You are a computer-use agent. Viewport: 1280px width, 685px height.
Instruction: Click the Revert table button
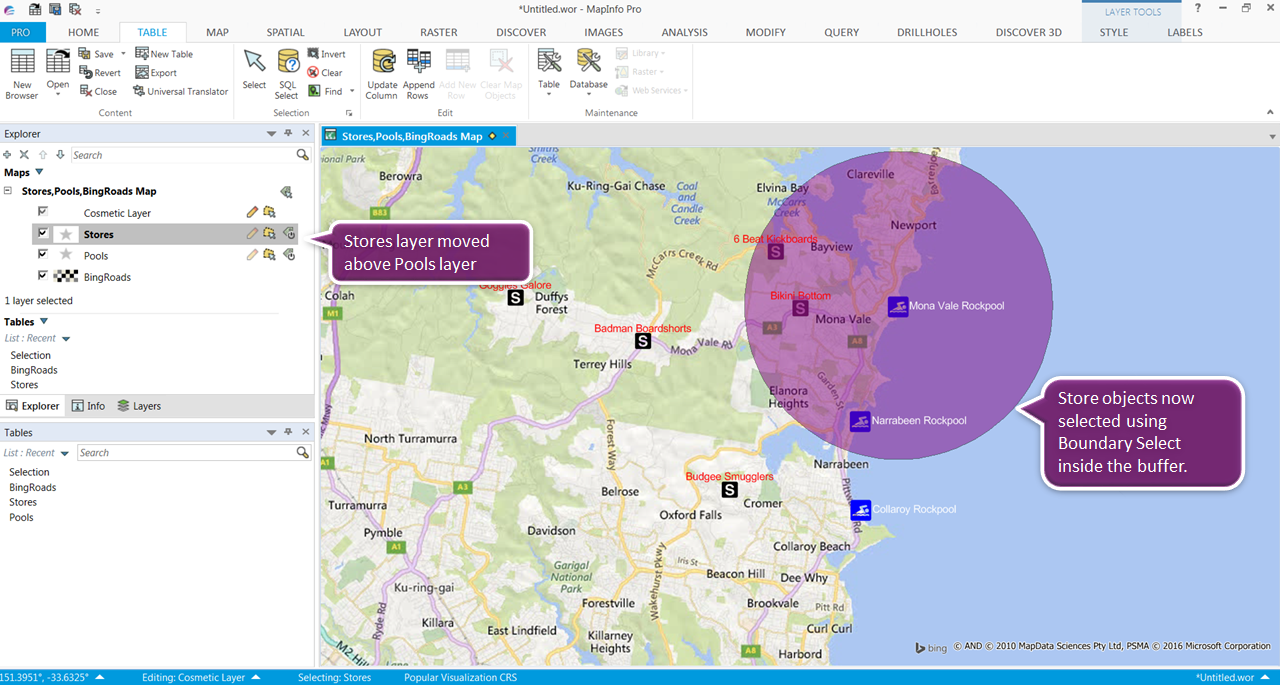click(x=99, y=73)
